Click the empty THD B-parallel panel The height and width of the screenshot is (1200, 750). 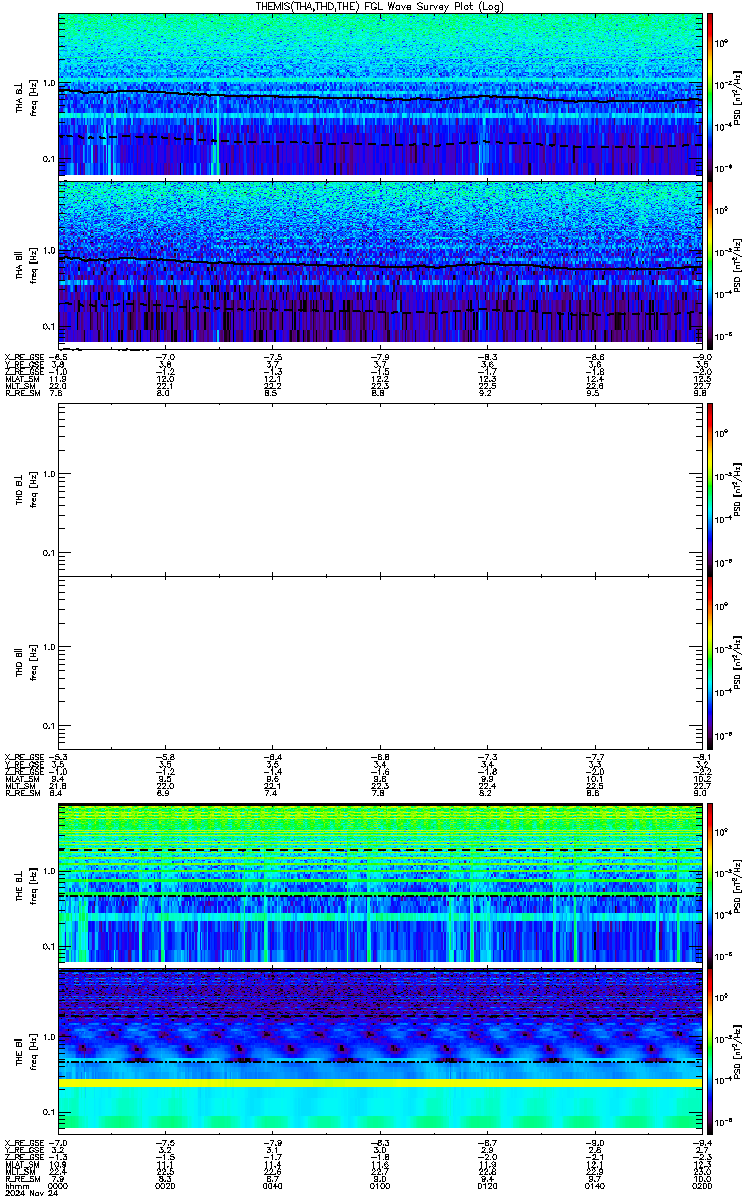tap(381, 662)
